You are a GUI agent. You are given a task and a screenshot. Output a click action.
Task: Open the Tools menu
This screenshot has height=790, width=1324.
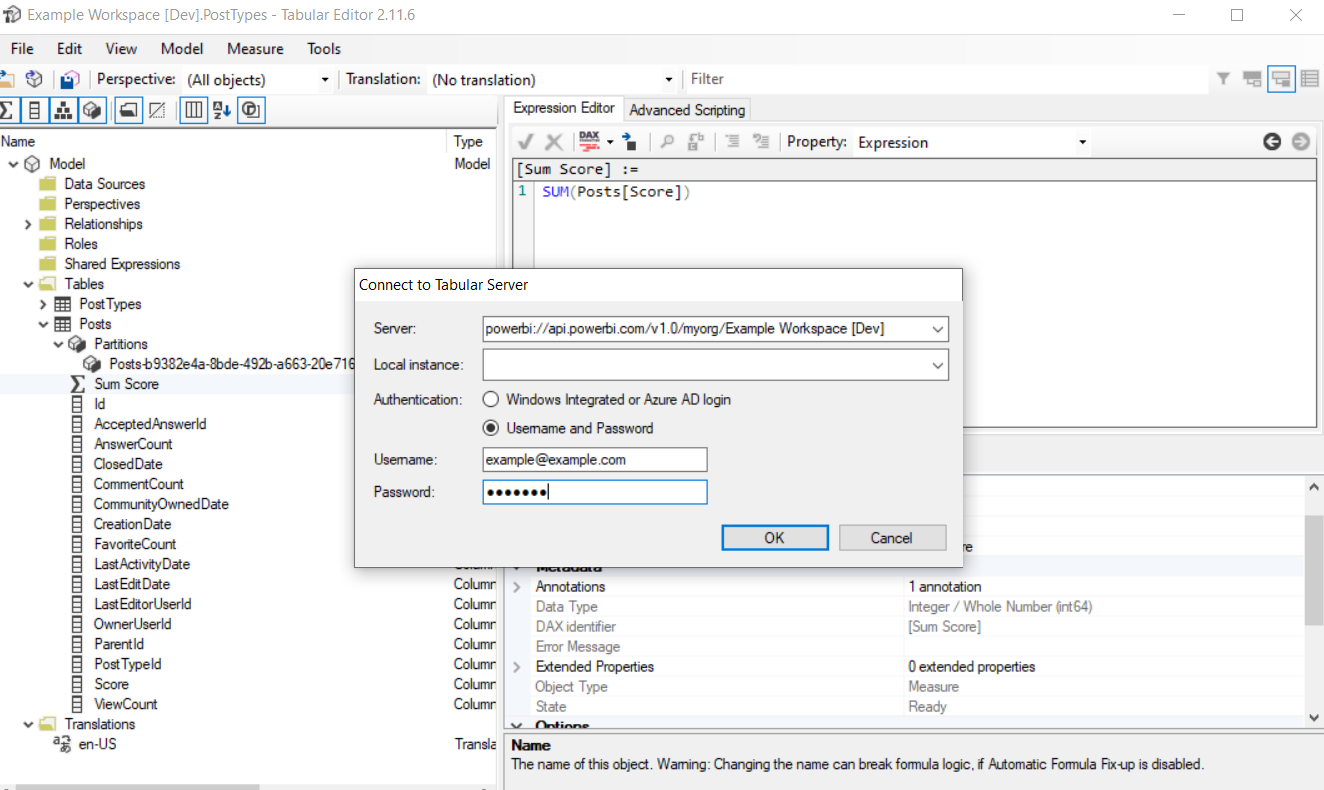tap(324, 48)
